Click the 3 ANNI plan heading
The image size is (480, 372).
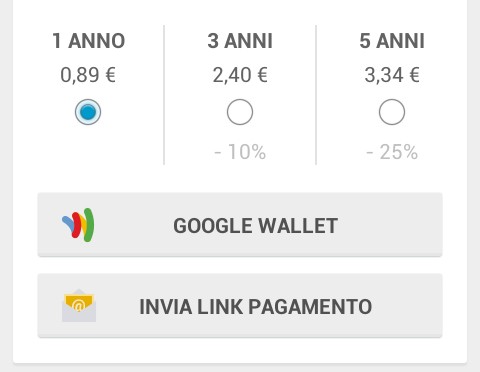[x=240, y=41]
